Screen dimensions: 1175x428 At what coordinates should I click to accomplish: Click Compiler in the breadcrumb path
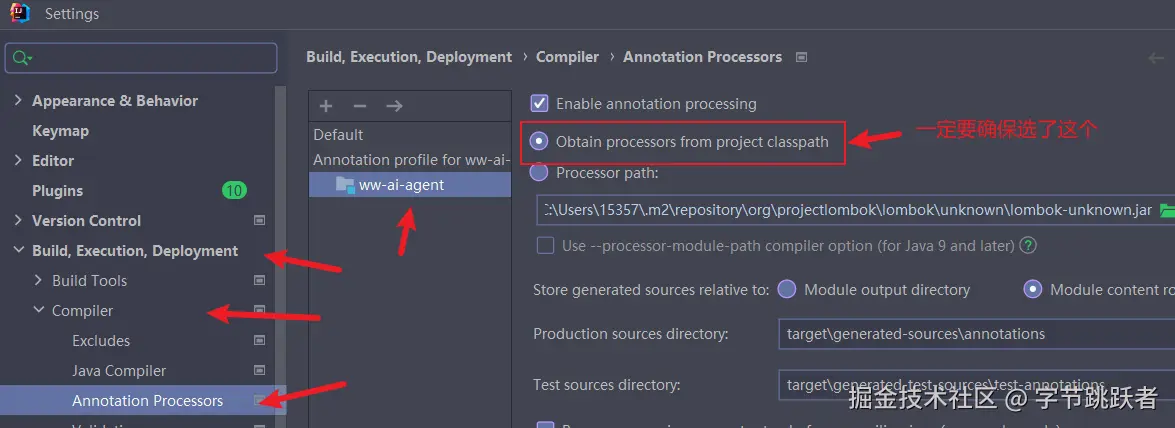point(567,57)
